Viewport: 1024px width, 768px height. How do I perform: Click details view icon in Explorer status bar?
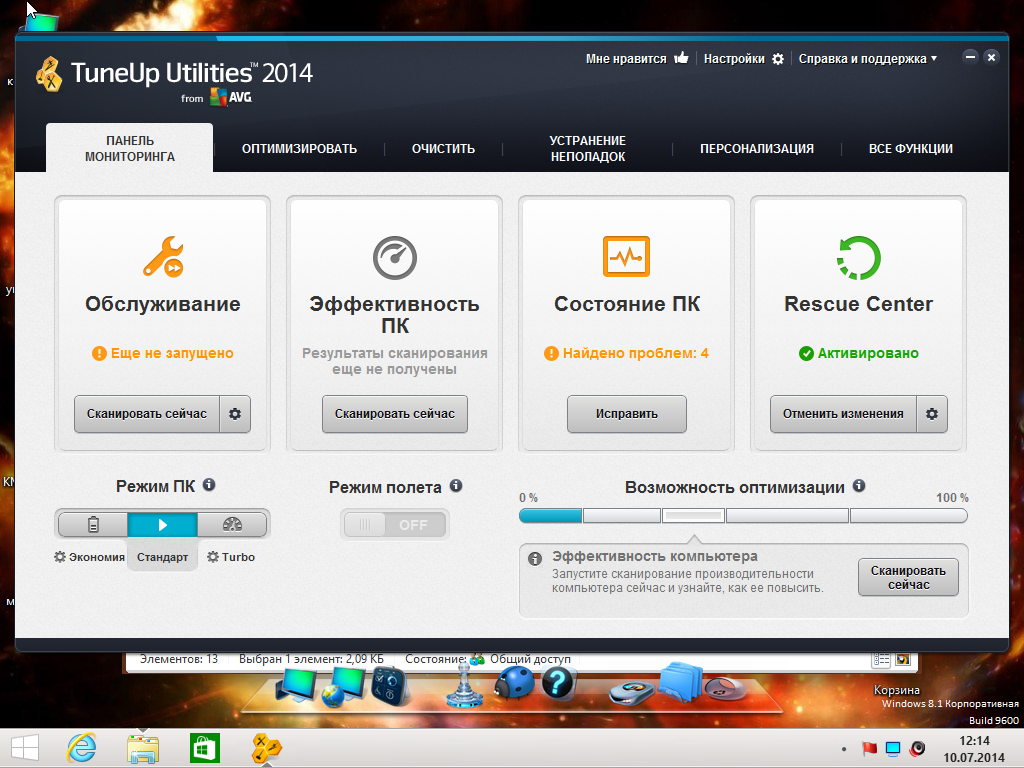pyautogui.click(x=881, y=660)
